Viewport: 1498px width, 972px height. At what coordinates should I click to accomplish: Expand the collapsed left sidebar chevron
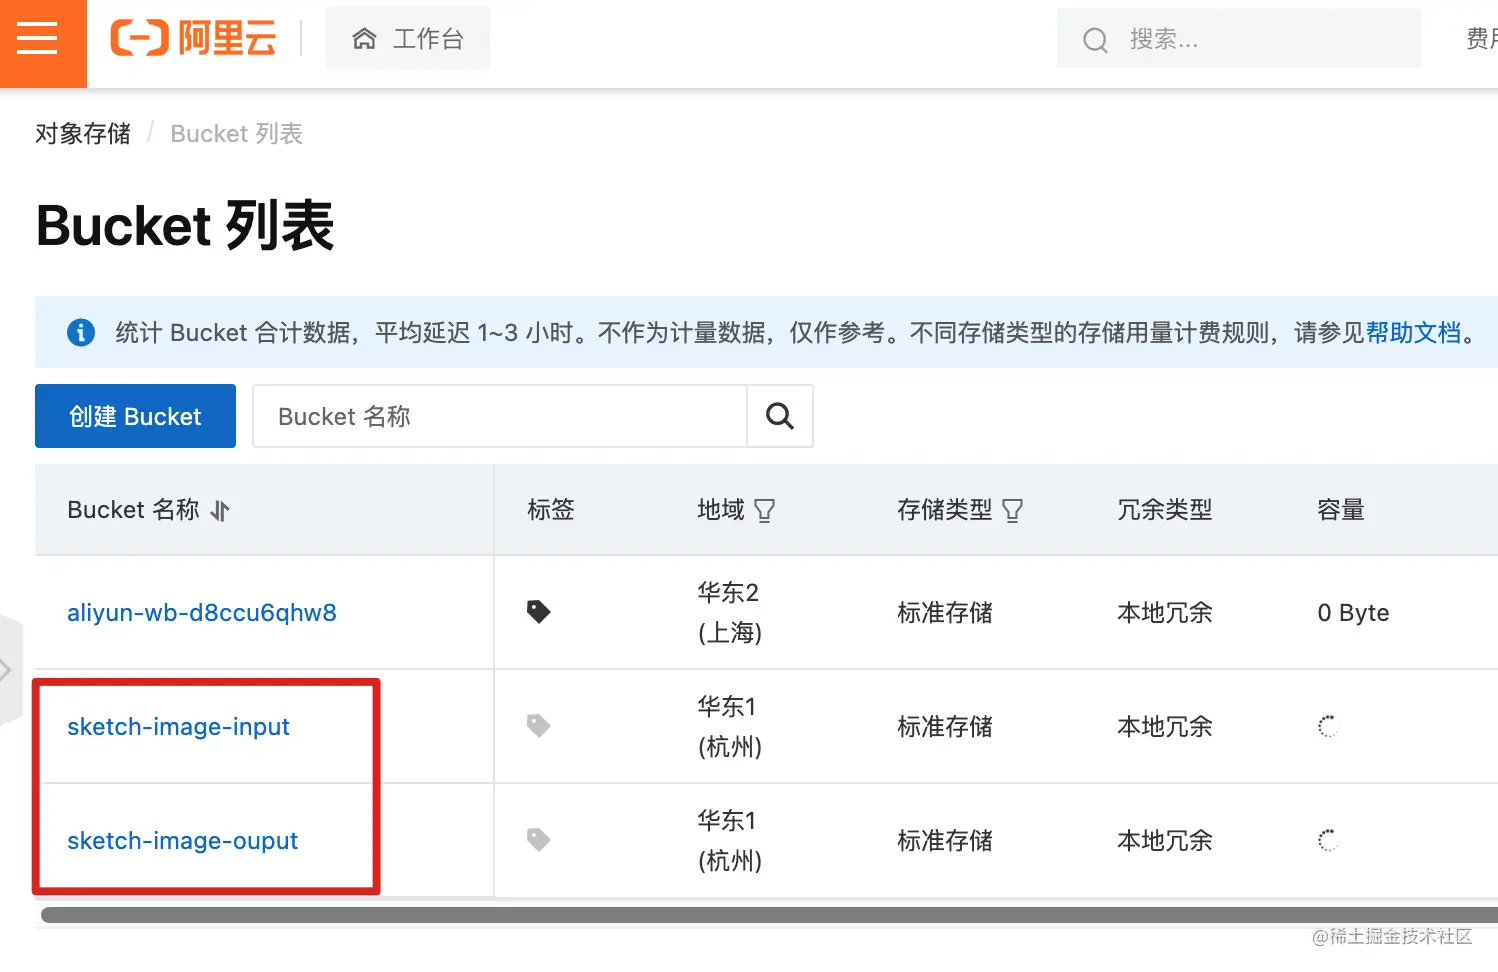[8, 671]
